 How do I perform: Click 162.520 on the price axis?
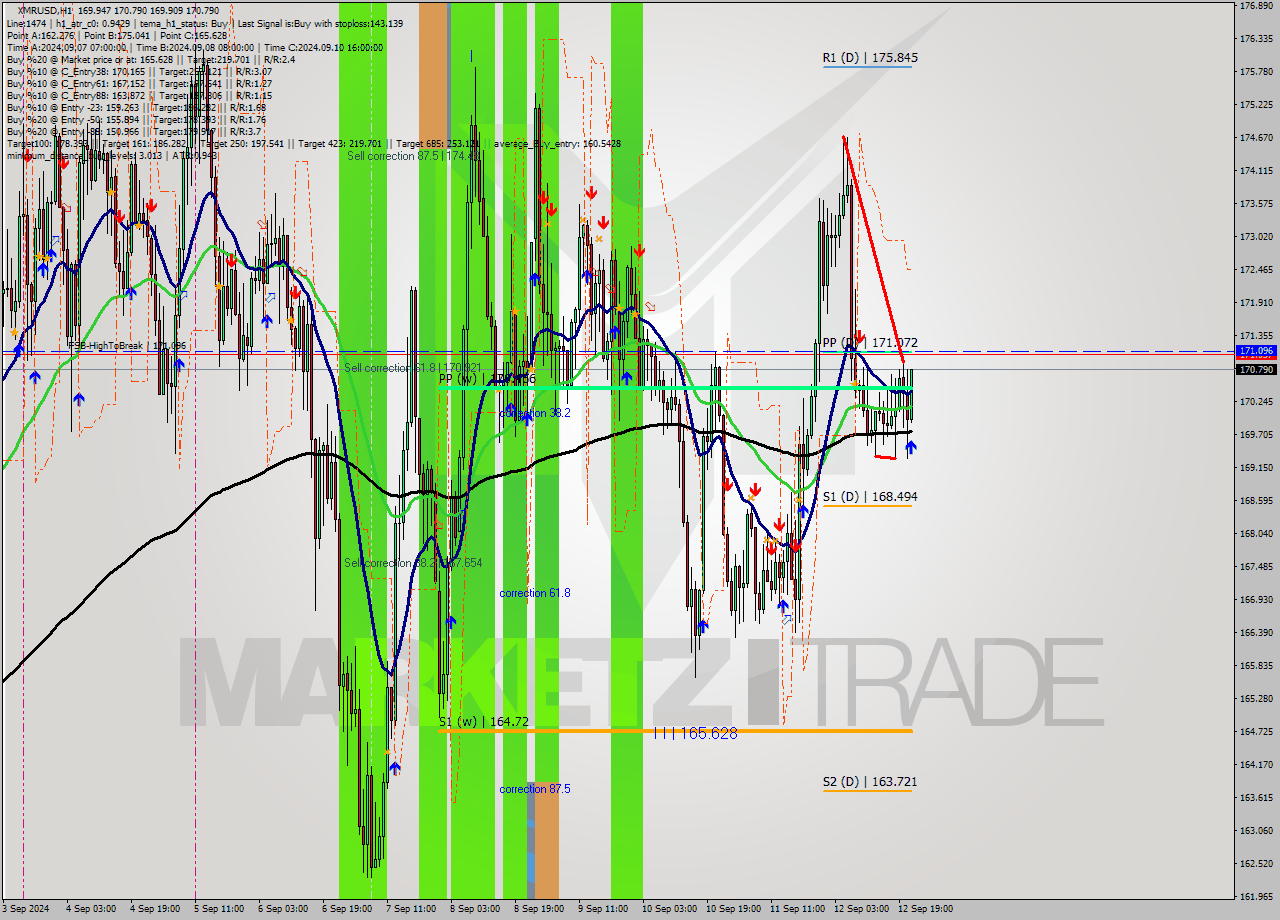click(x=1256, y=864)
